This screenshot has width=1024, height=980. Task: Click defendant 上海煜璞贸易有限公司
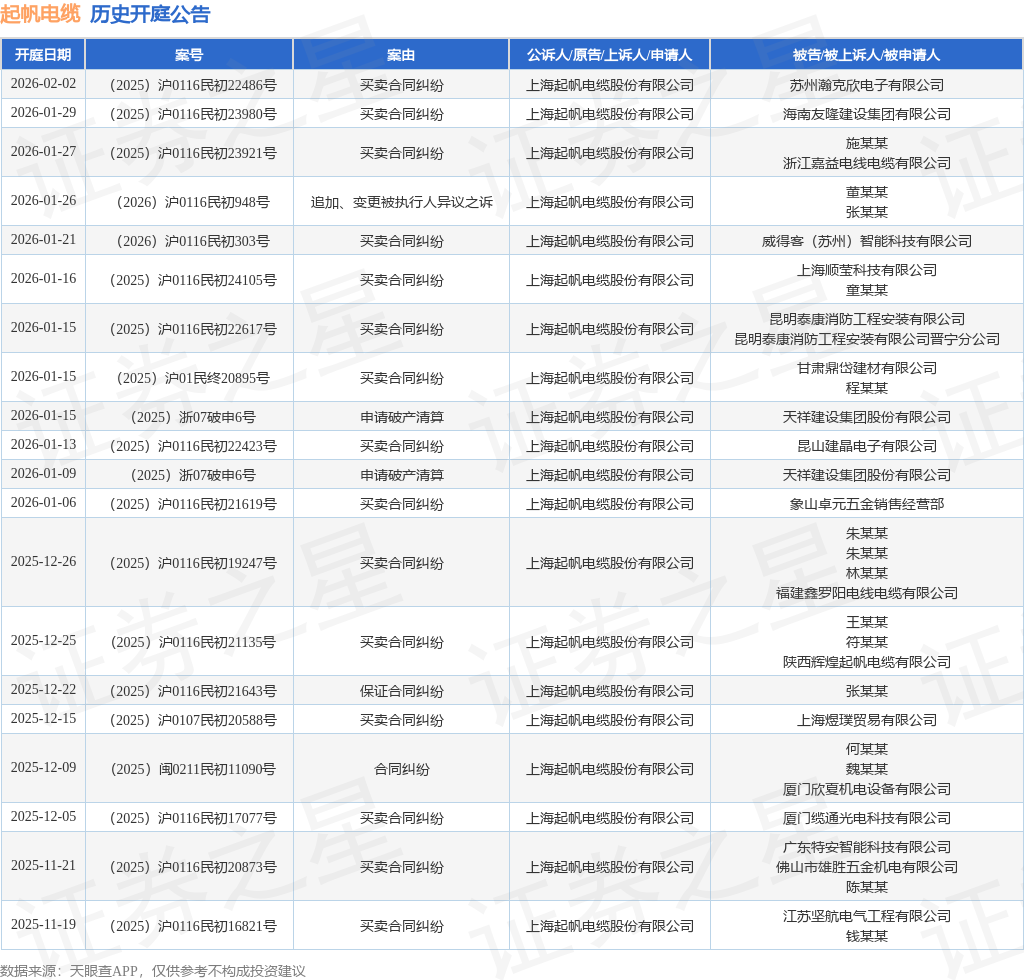pyautogui.click(x=867, y=720)
